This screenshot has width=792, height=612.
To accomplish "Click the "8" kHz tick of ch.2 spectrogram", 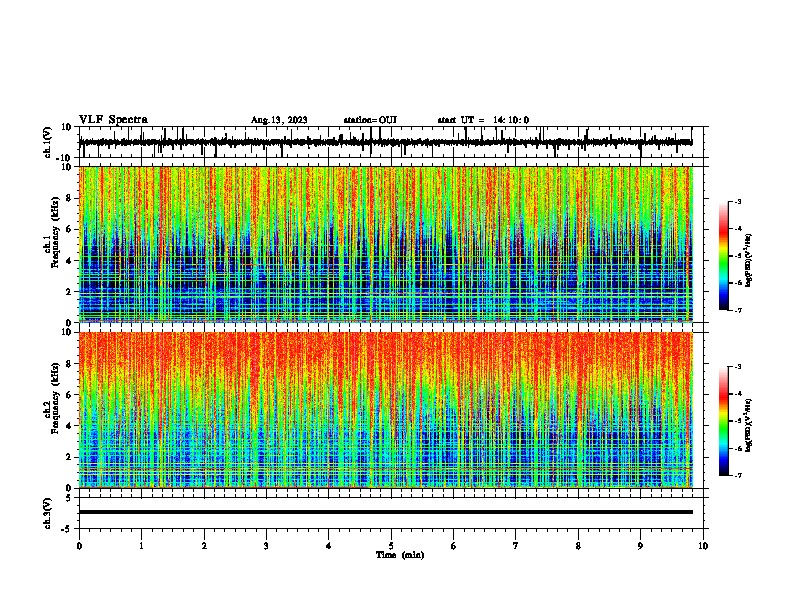I will (69, 364).
